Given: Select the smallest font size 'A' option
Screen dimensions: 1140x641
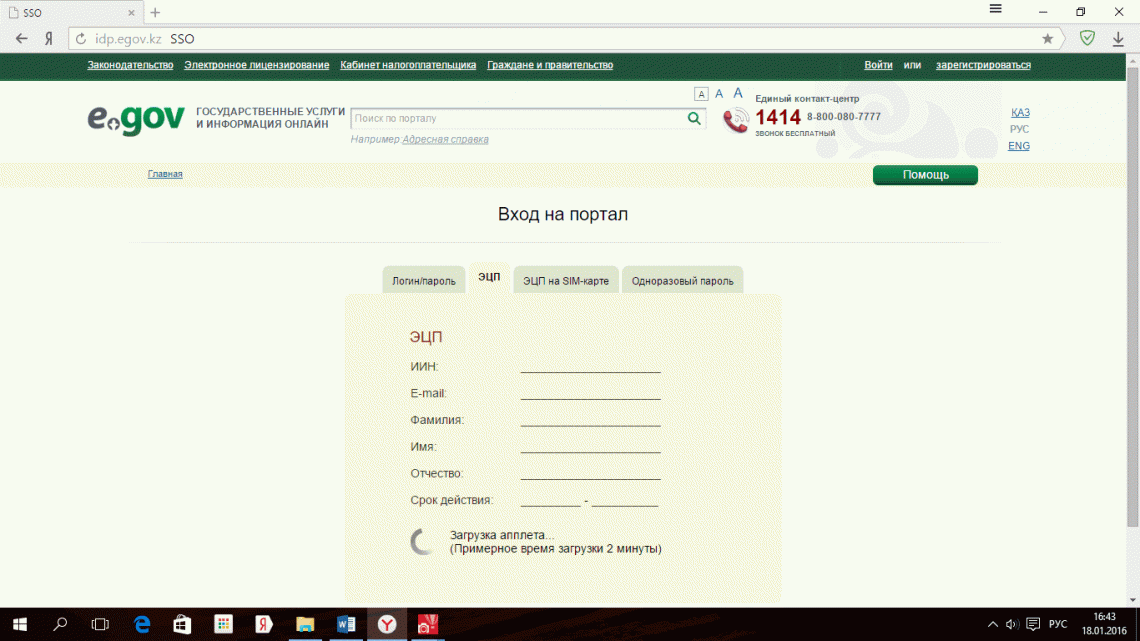Looking at the screenshot, I should point(701,93).
